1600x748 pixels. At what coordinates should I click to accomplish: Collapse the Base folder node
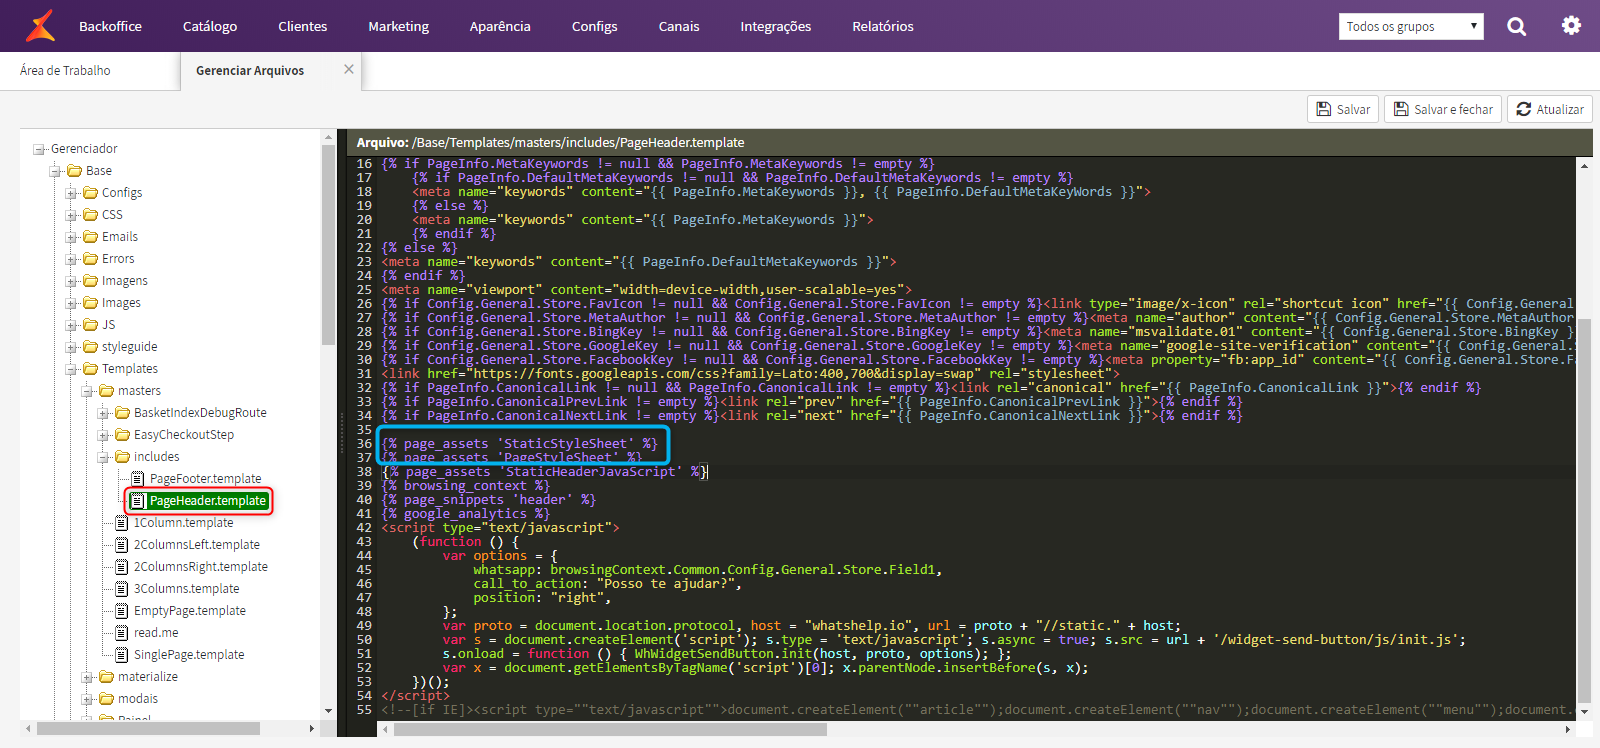pyautogui.click(x=55, y=172)
